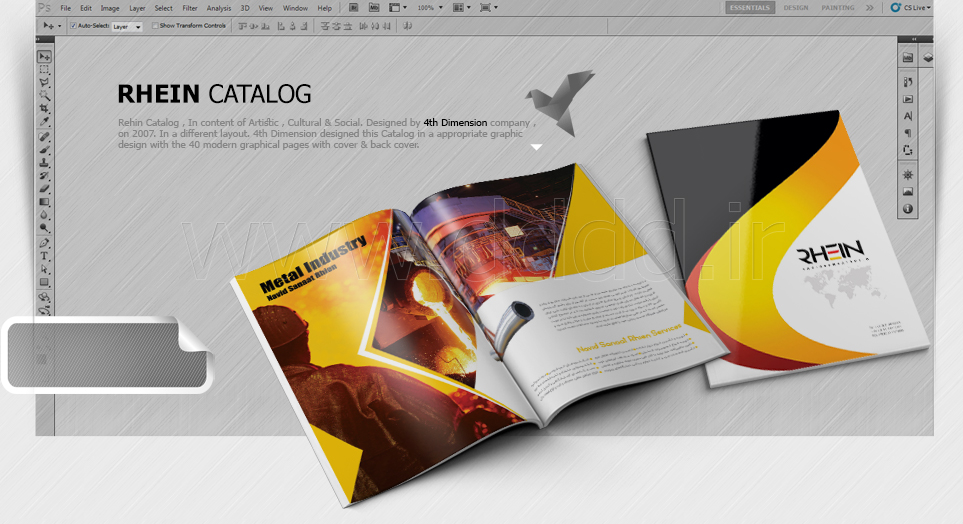This screenshot has width=963, height=524.
Task: Select the Dodge tool
Action: [44, 228]
